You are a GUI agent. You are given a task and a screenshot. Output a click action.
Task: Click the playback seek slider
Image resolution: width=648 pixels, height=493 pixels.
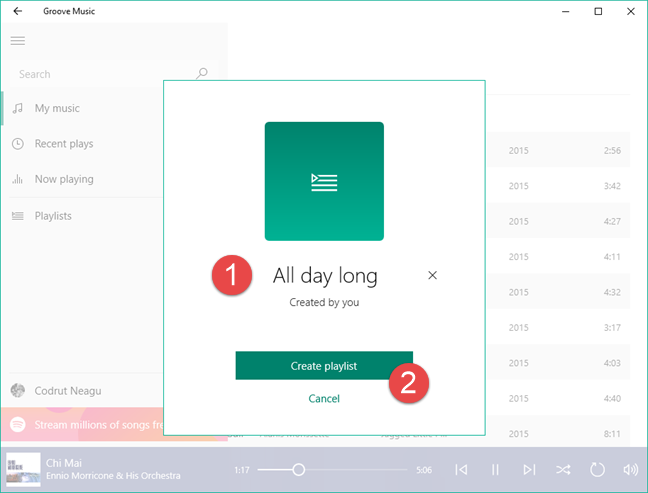point(332,470)
